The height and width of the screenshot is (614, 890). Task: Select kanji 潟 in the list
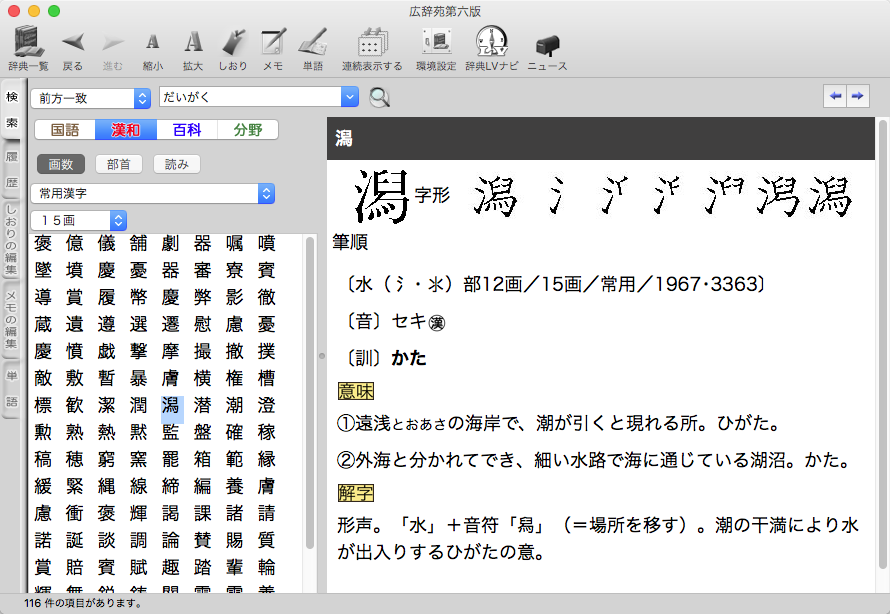click(x=171, y=405)
